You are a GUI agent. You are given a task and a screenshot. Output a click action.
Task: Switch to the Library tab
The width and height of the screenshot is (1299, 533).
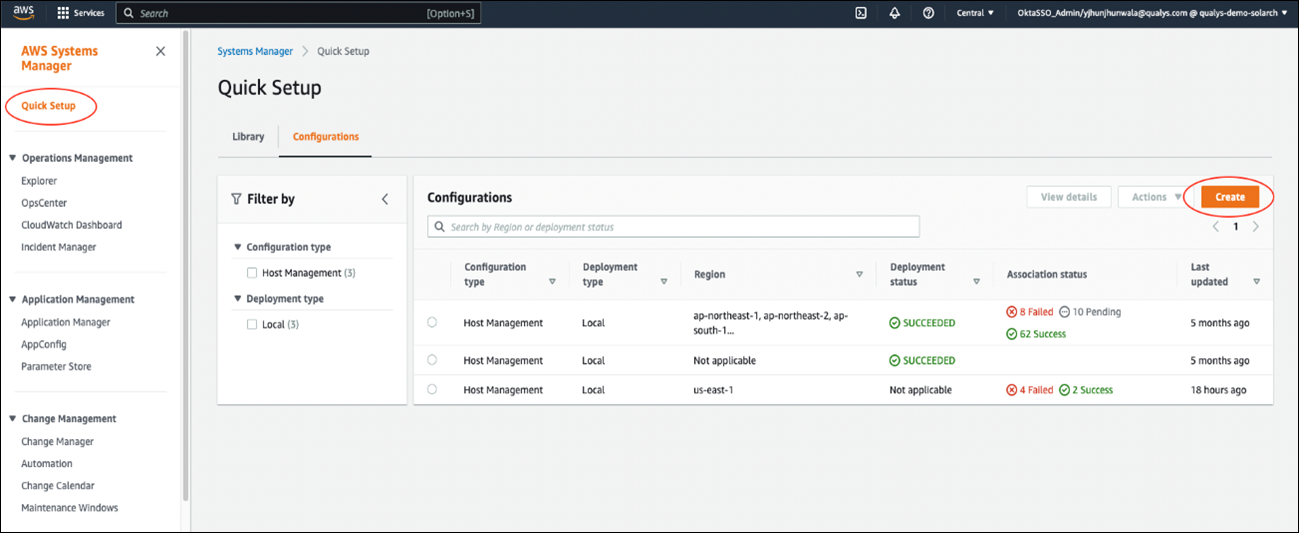tap(248, 137)
